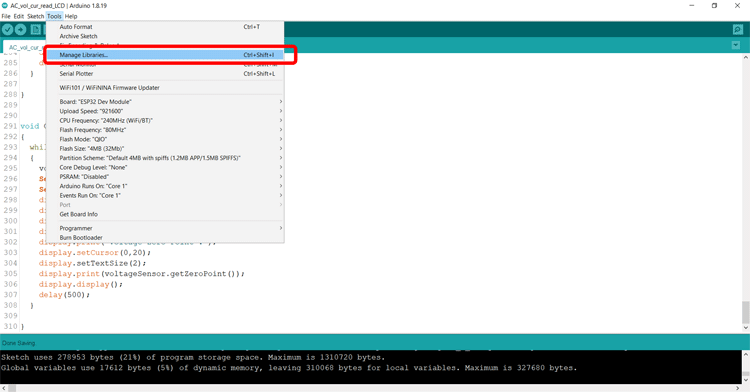This screenshot has width=750, height=392.
Task: Select Burn Bootloader menu entry
Action: pos(165,238)
